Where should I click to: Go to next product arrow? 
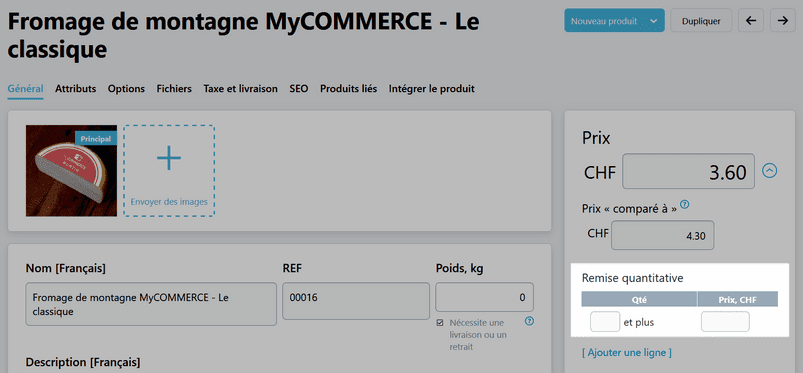(783, 20)
